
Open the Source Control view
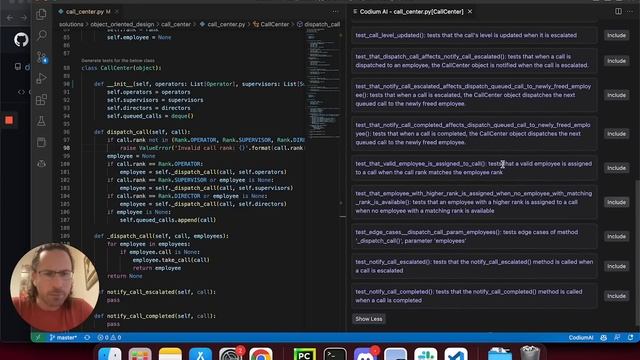[41, 57]
